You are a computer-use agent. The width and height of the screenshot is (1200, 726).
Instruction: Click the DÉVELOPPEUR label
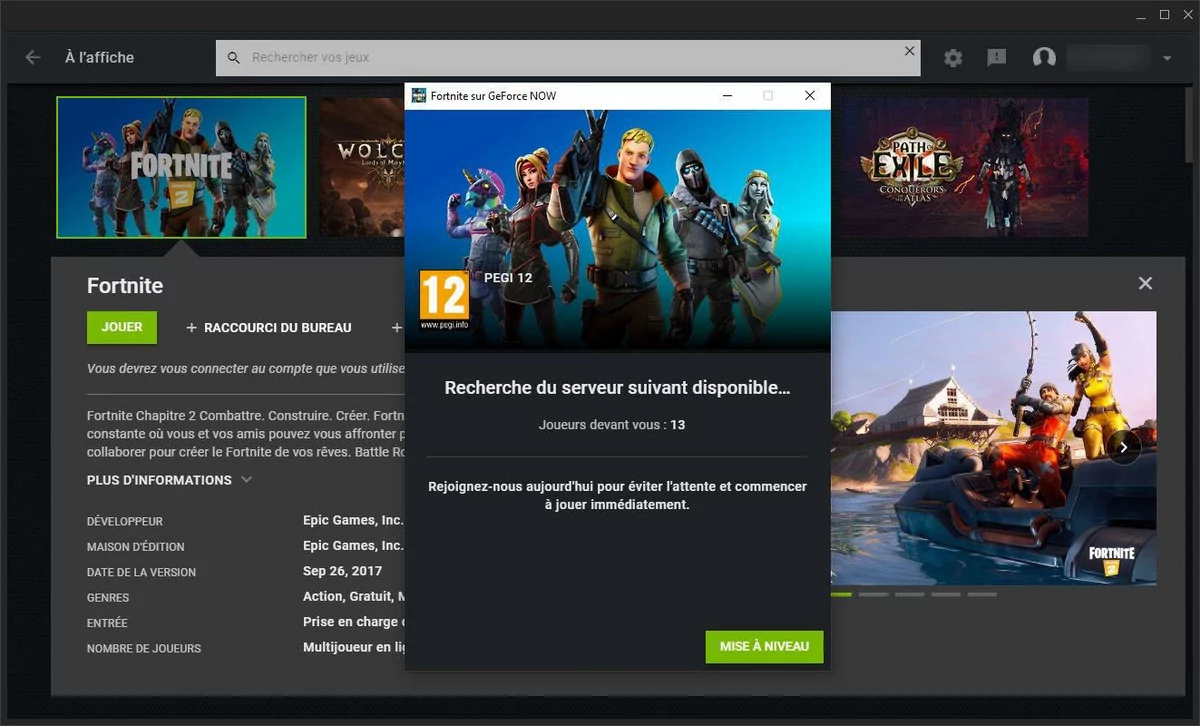click(125, 522)
